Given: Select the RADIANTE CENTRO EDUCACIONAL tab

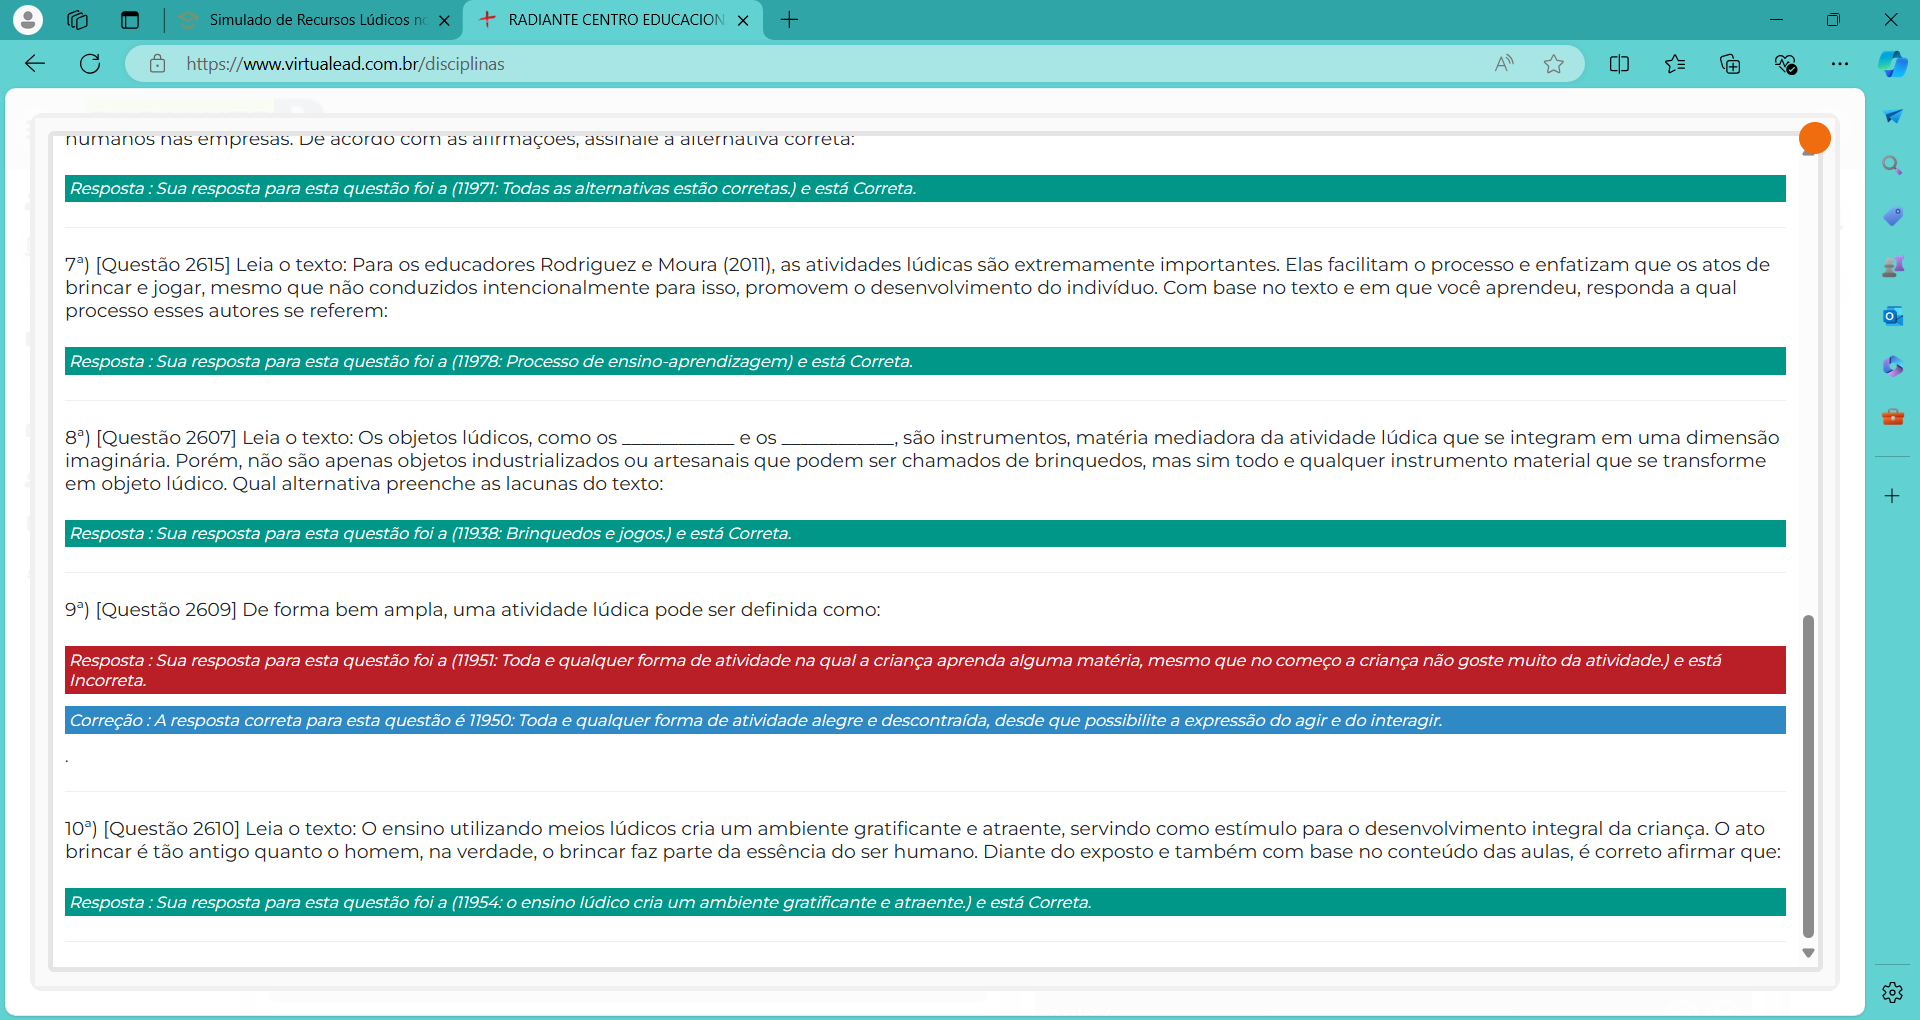Looking at the screenshot, I should (610, 20).
